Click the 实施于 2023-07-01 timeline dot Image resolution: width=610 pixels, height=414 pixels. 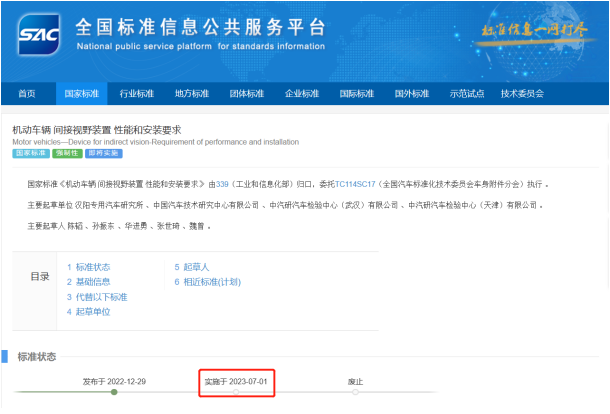pos(236,392)
